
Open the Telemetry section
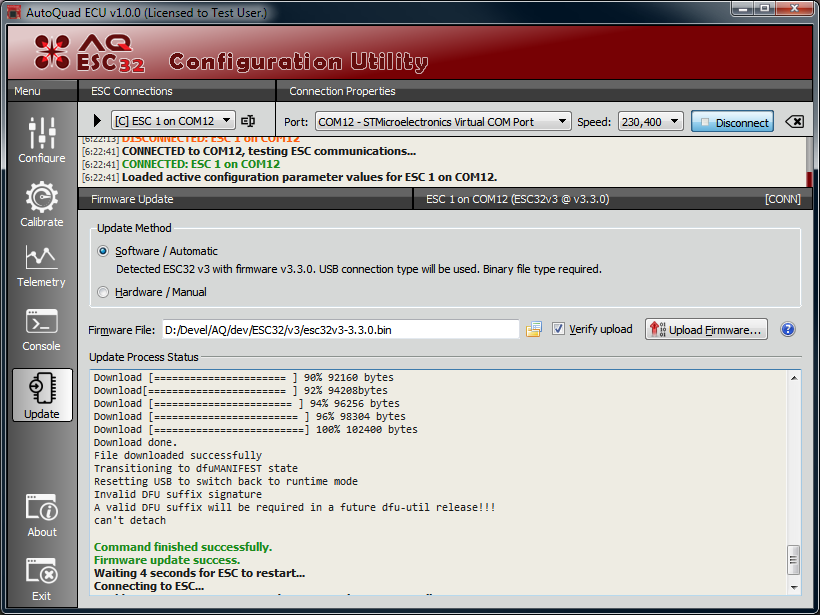41,266
